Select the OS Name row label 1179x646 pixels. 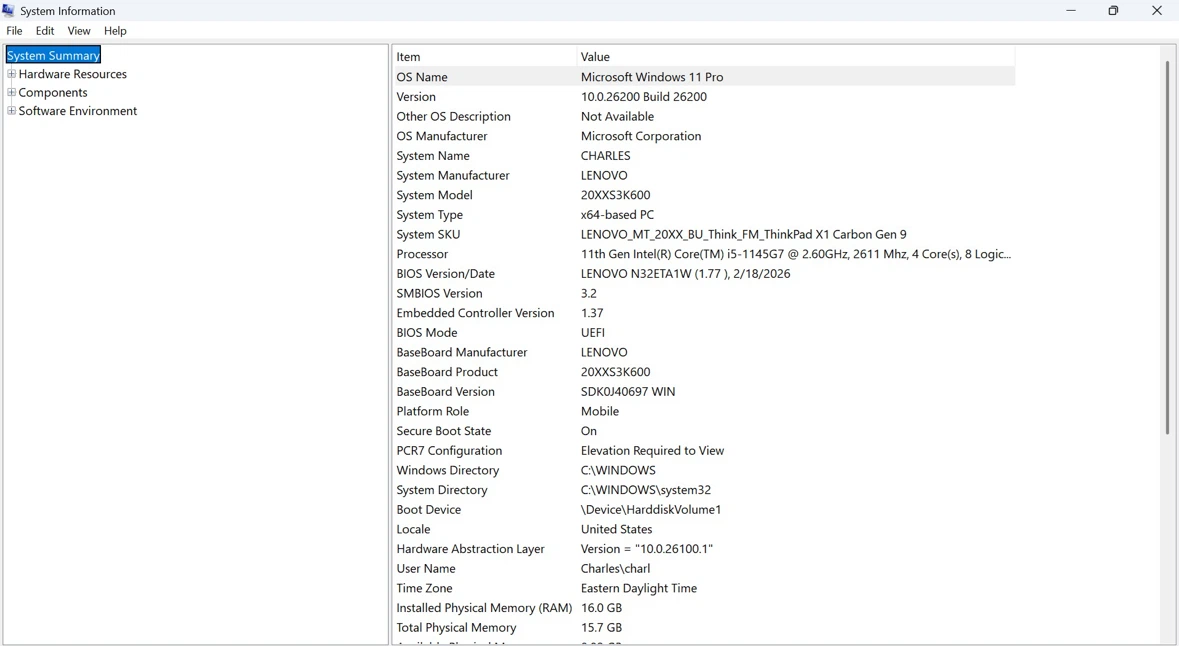(x=422, y=77)
